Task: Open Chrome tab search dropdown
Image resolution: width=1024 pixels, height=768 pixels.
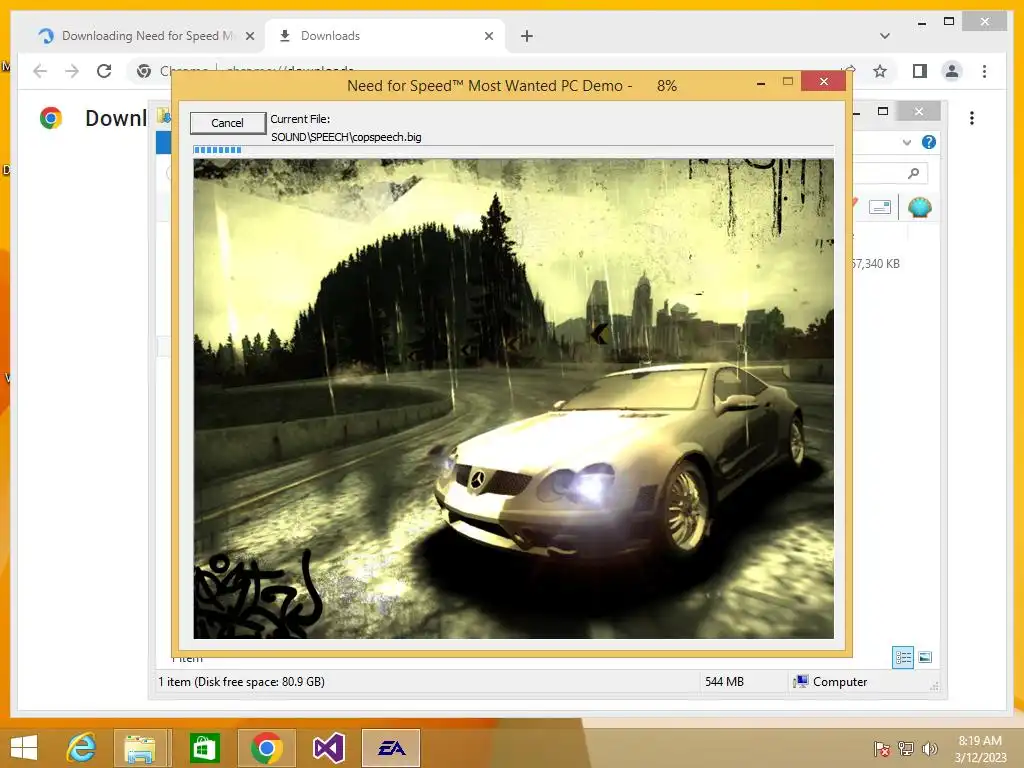Action: (x=885, y=36)
